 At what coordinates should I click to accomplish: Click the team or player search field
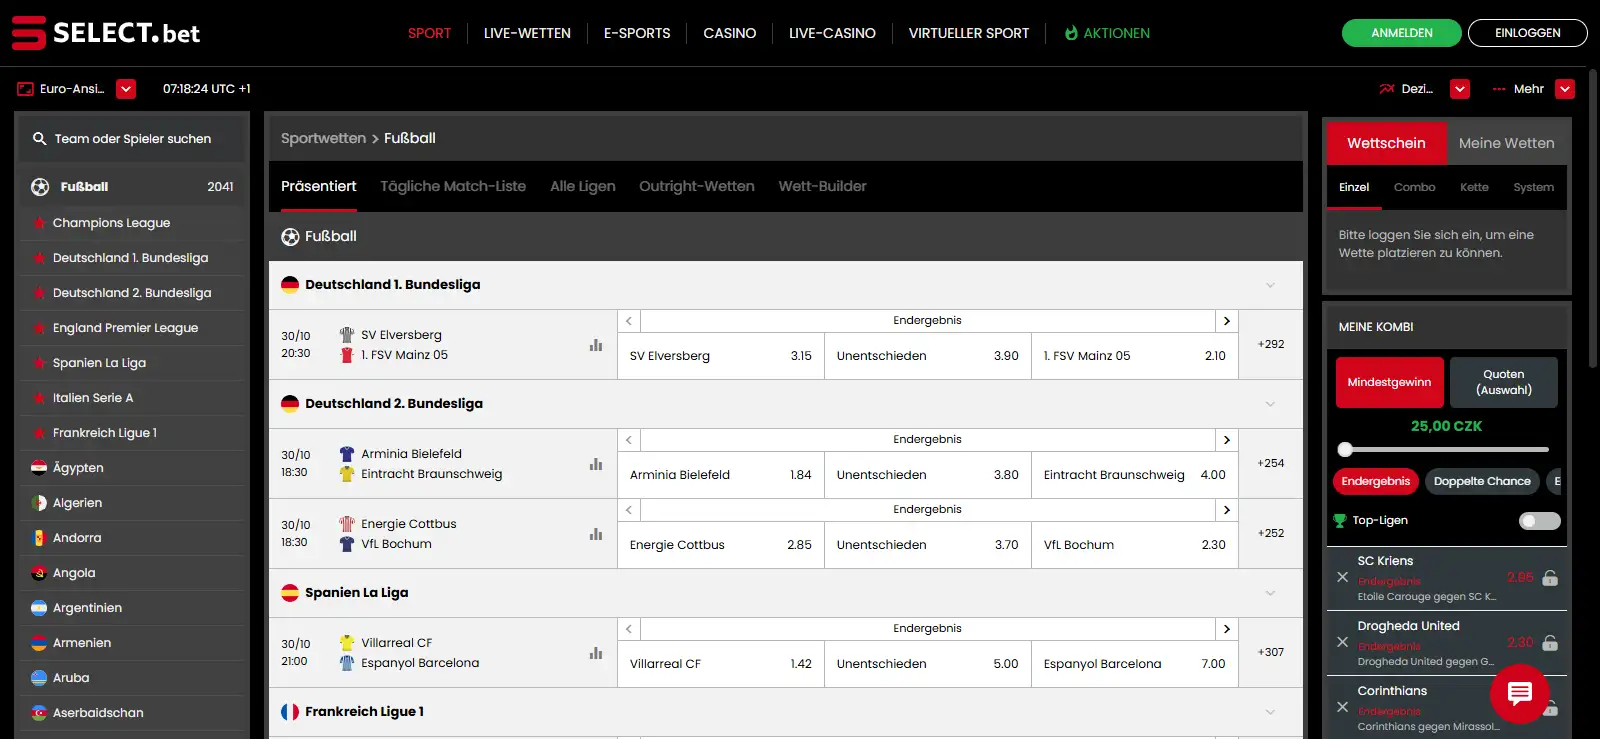pyautogui.click(x=131, y=139)
